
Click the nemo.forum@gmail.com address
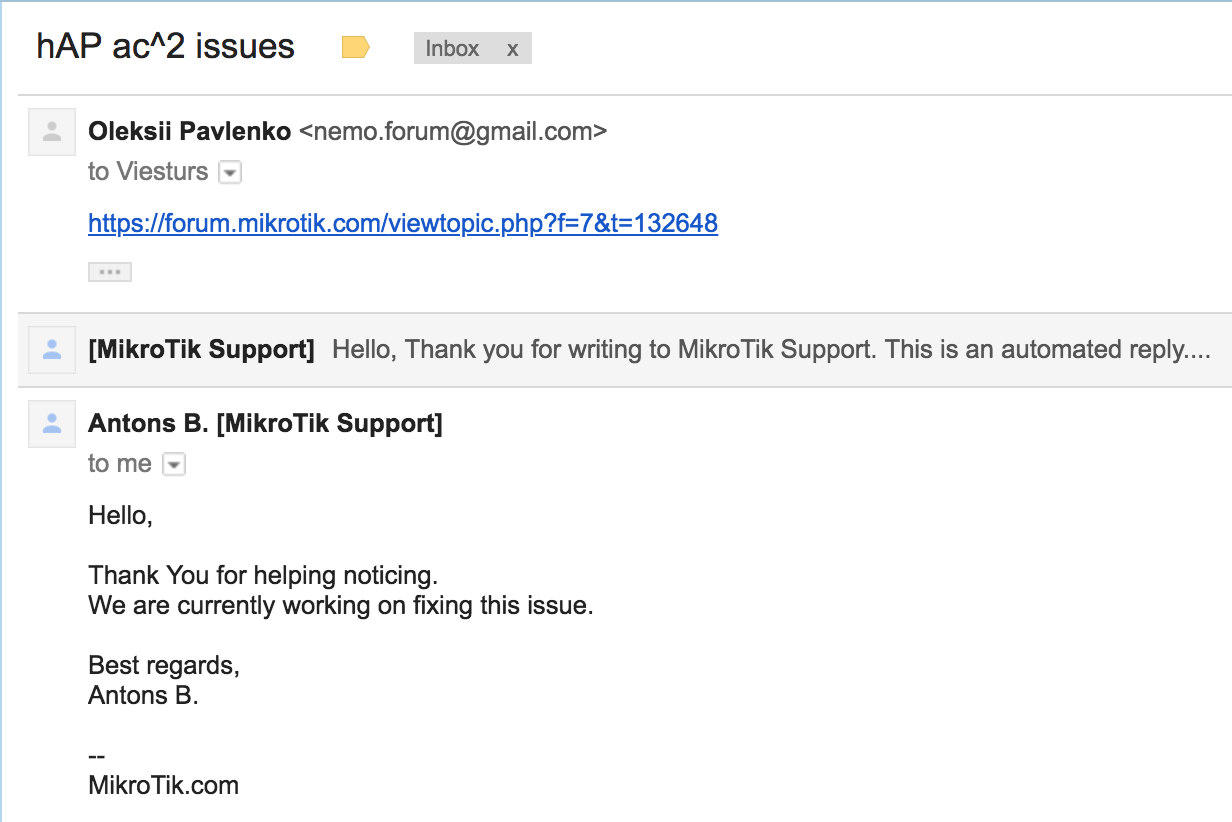453,131
